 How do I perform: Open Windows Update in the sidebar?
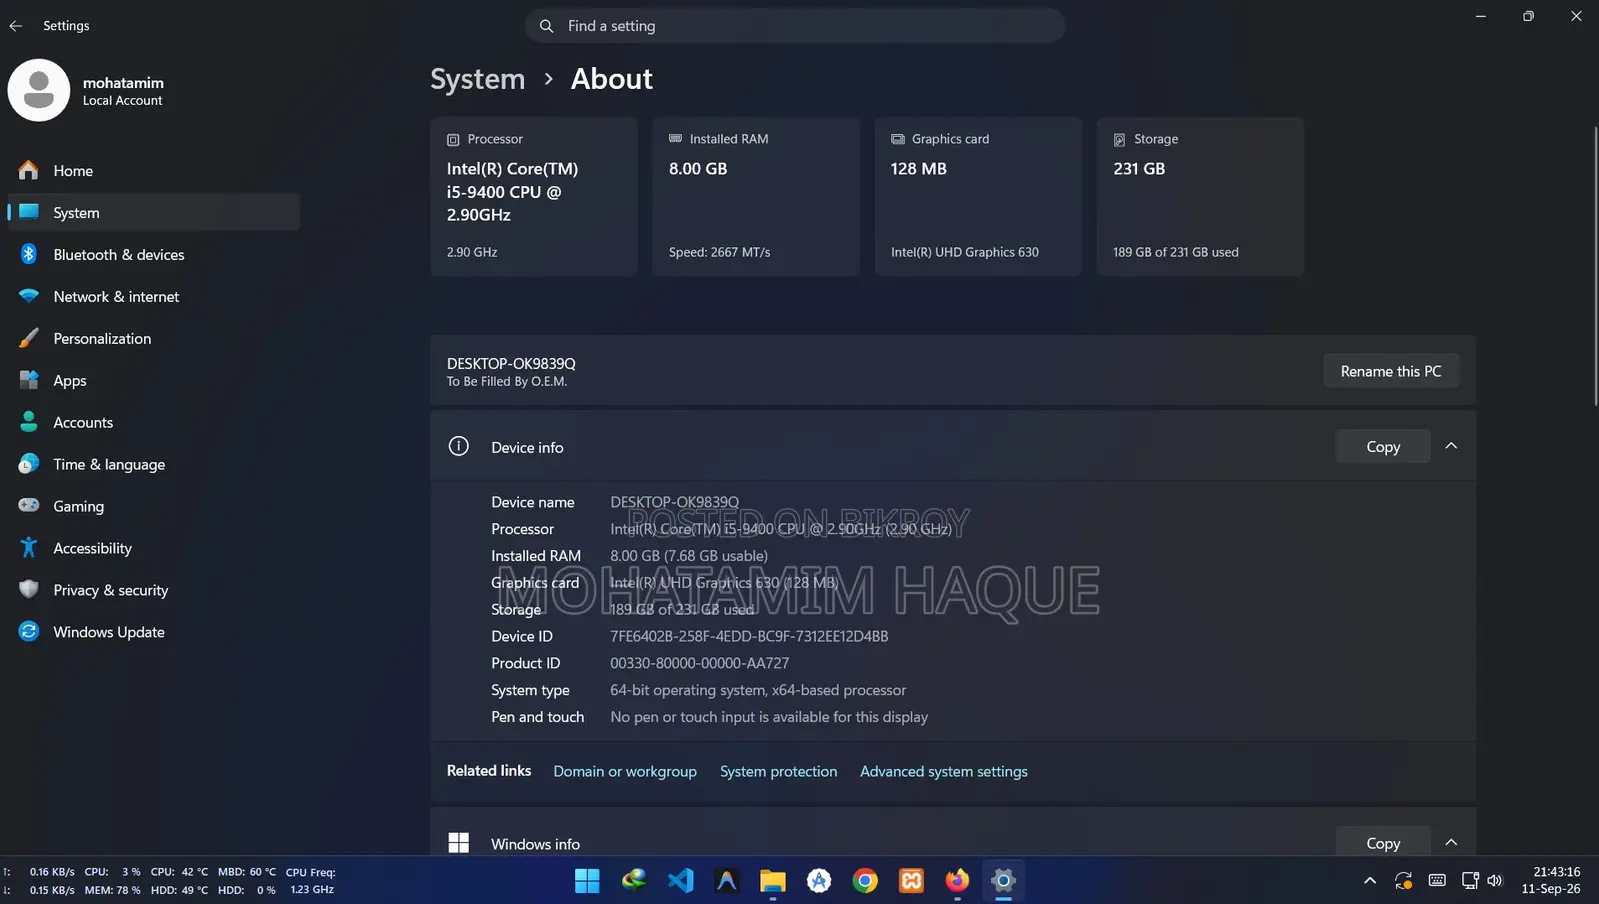point(154,633)
